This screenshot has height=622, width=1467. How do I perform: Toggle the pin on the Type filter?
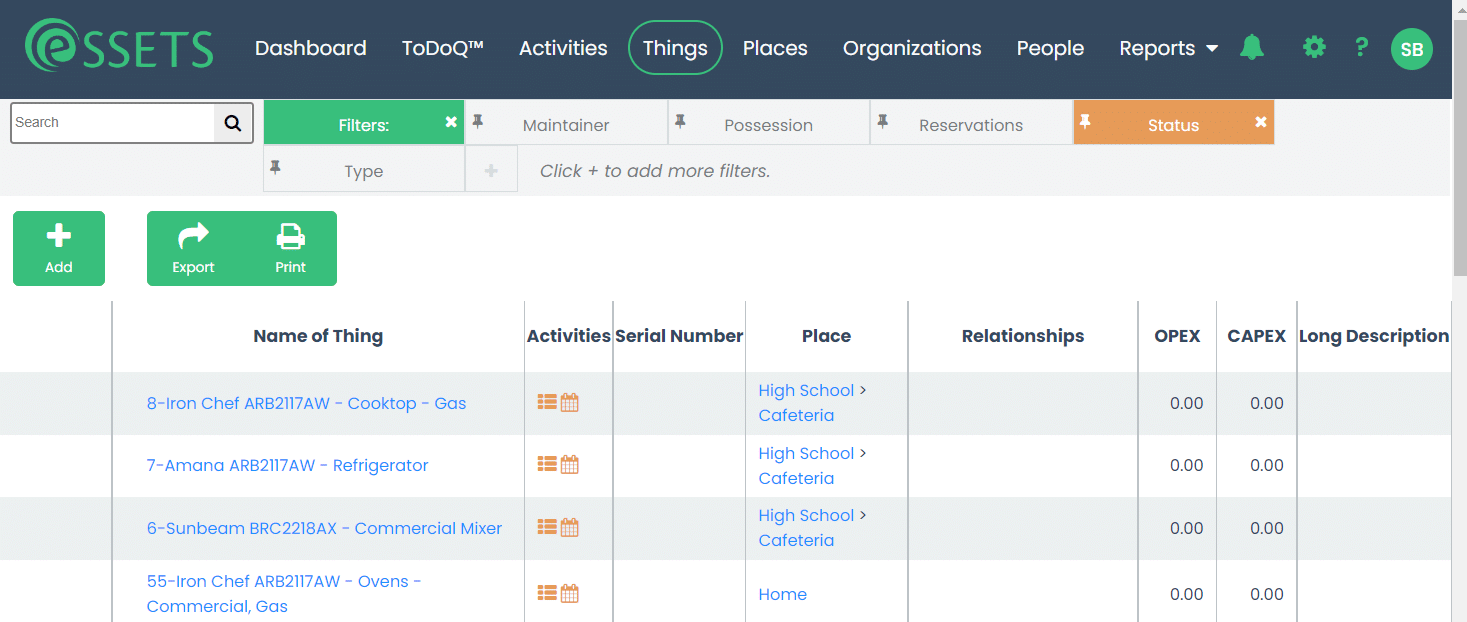coord(275,167)
